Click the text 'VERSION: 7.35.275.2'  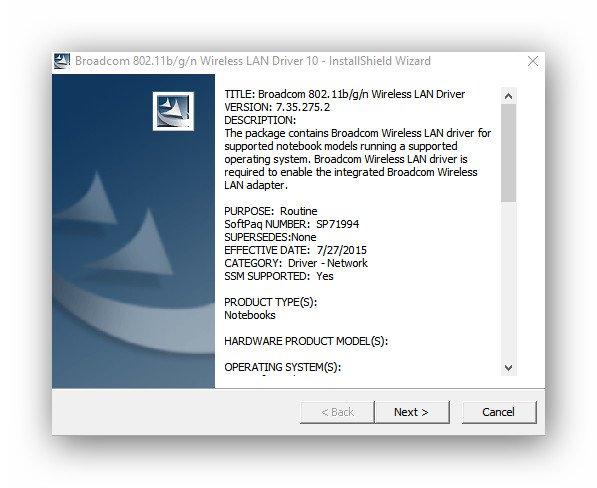click(x=277, y=107)
